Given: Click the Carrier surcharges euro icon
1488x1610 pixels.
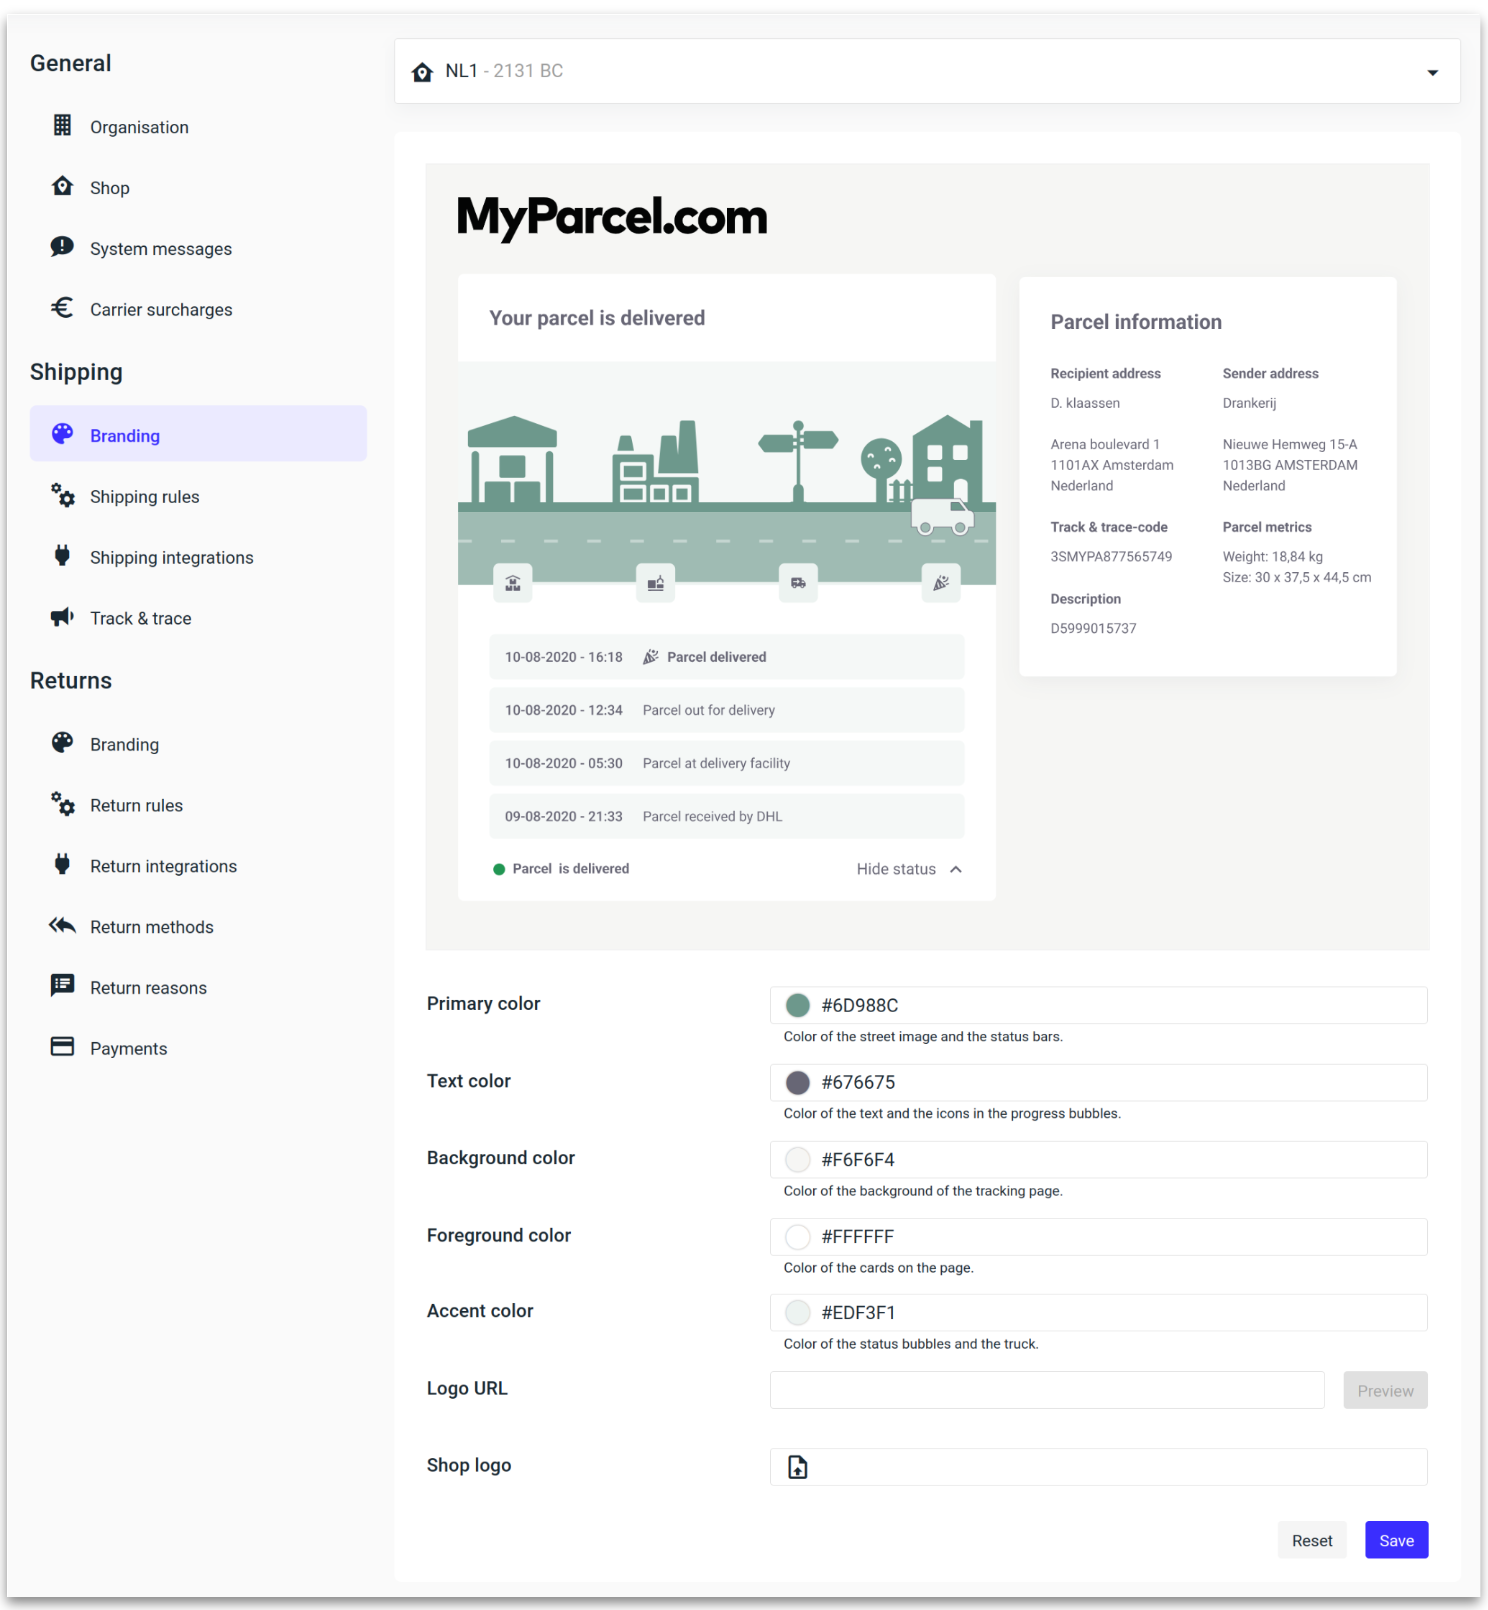Looking at the screenshot, I should coord(62,308).
